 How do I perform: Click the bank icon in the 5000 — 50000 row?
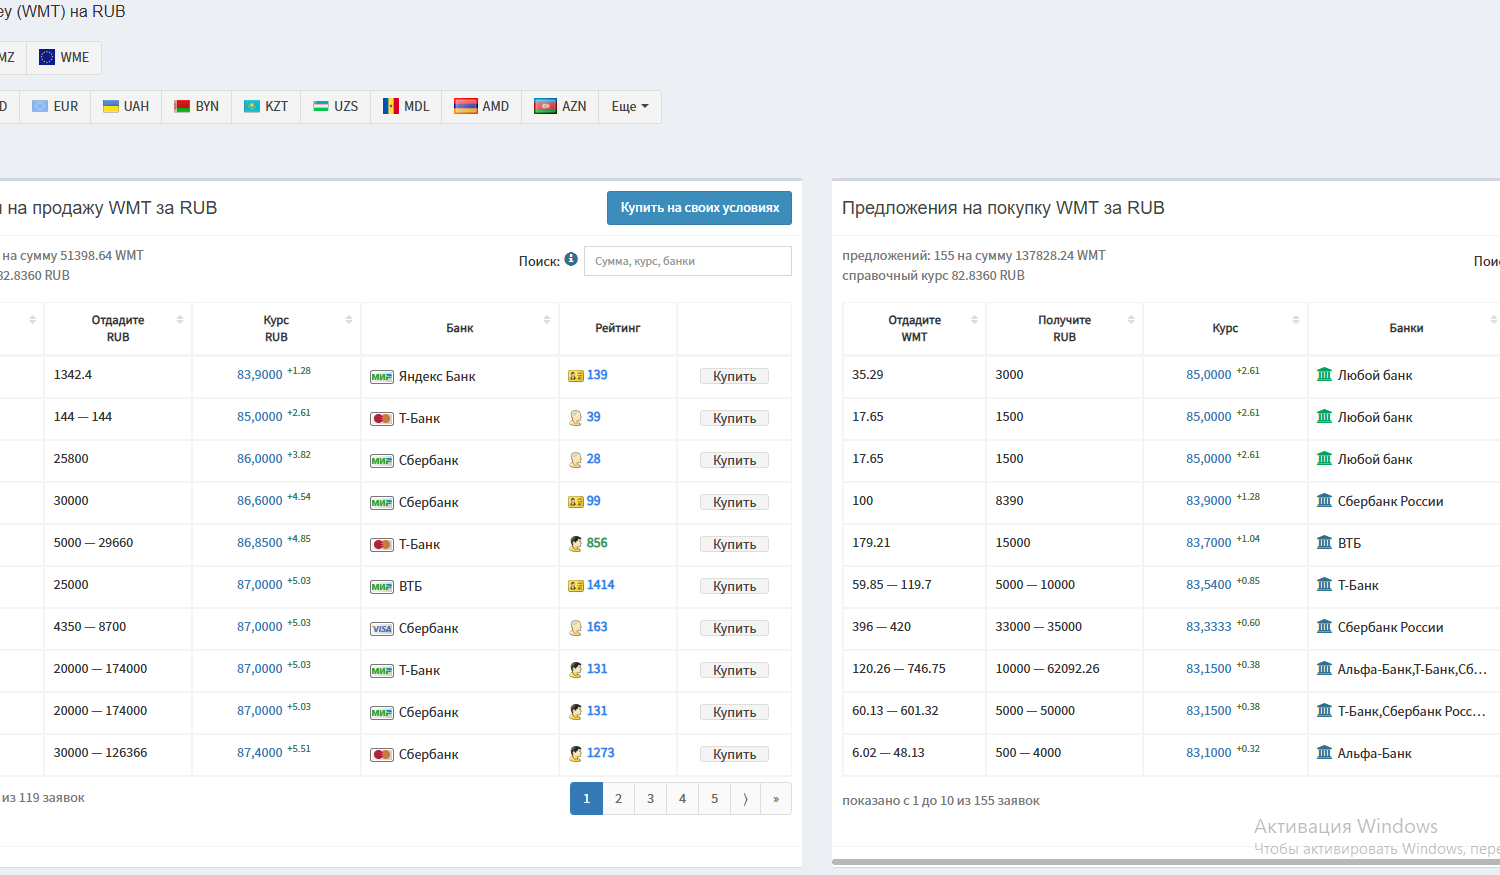click(1324, 710)
